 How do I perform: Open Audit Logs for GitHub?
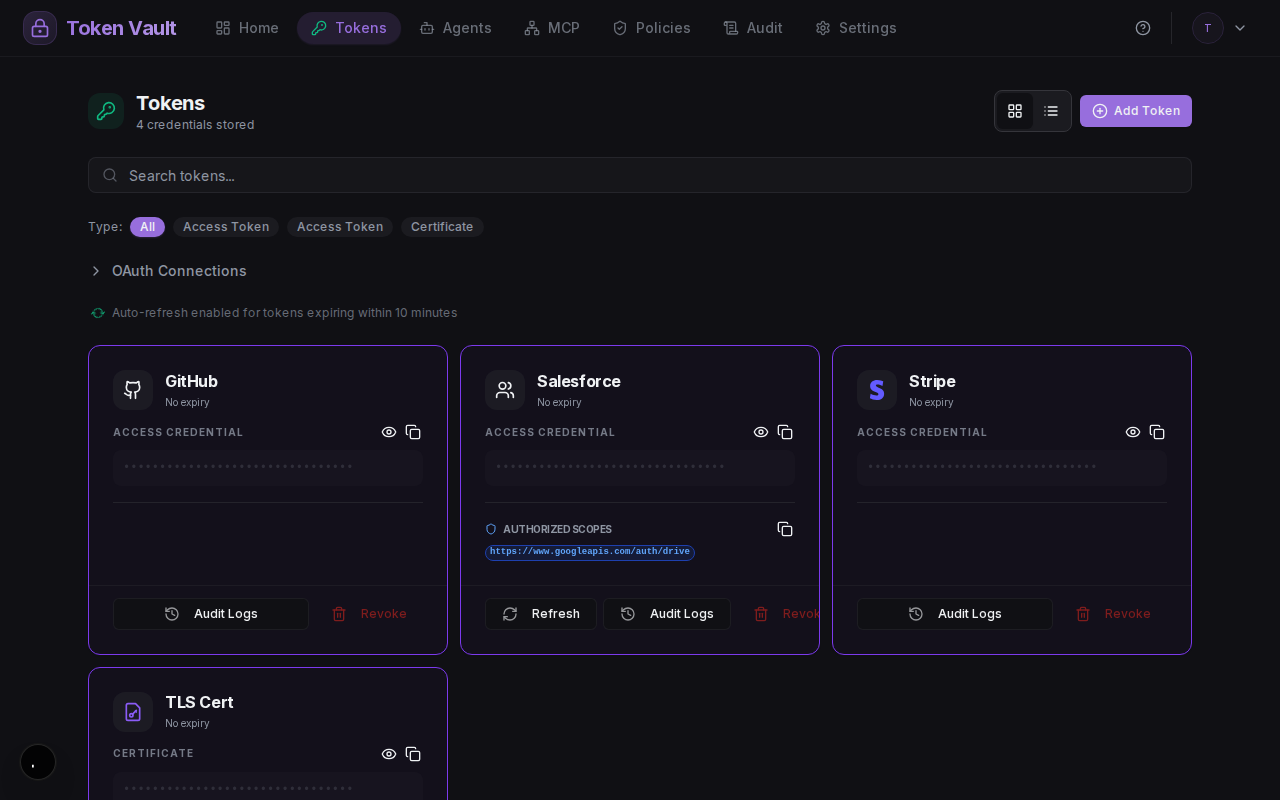(211, 614)
